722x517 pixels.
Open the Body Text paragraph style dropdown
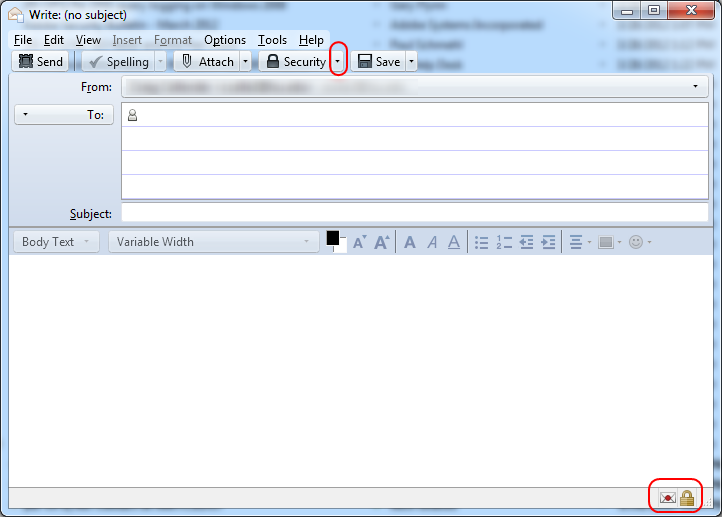point(56,242)
